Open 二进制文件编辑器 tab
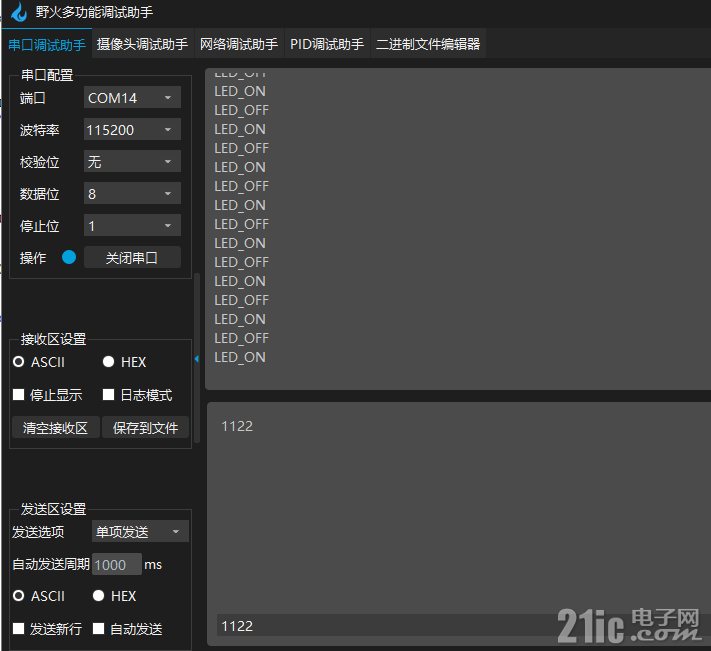 pyautogui.click(x=428, y=44)
